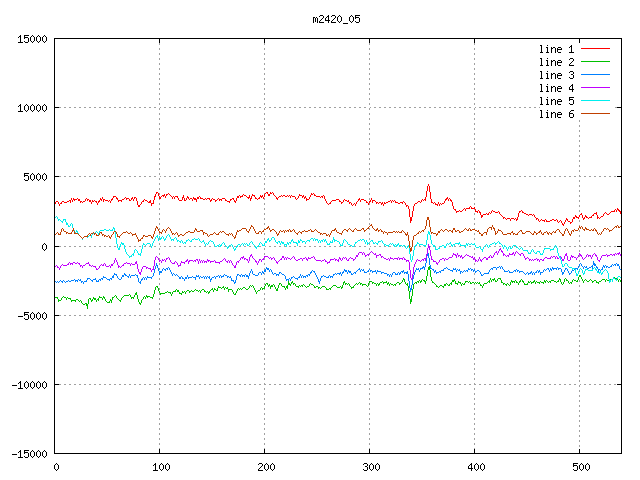Image resolution: width=640 pixels, height=480 pixels.
Task: Click the chart title m2420_05
Action: 337,19
